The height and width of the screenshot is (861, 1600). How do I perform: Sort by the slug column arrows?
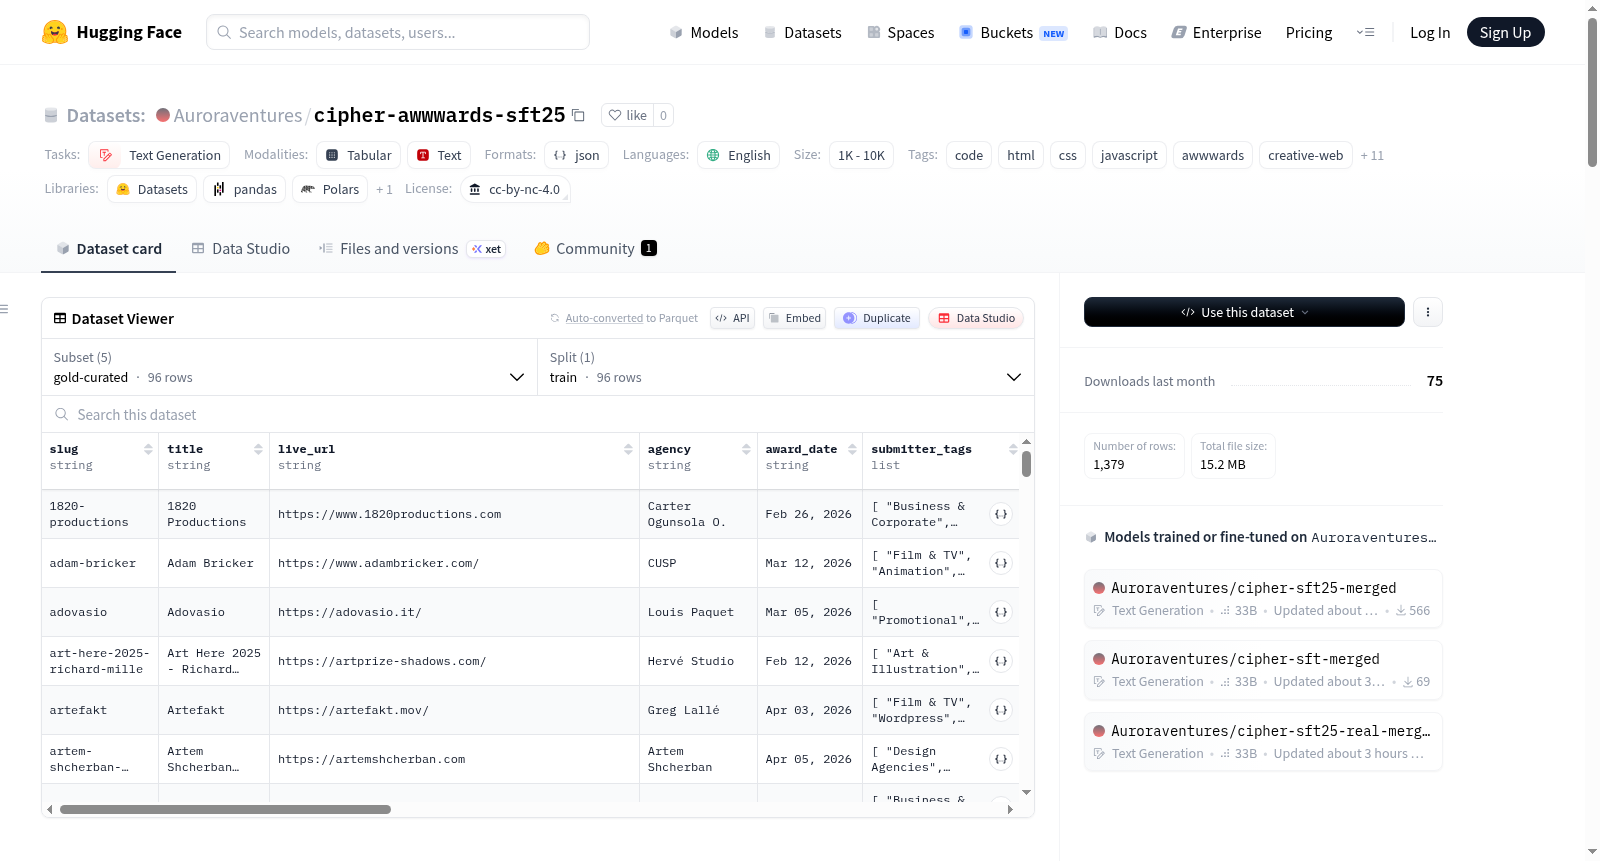[x=148, y=449]
